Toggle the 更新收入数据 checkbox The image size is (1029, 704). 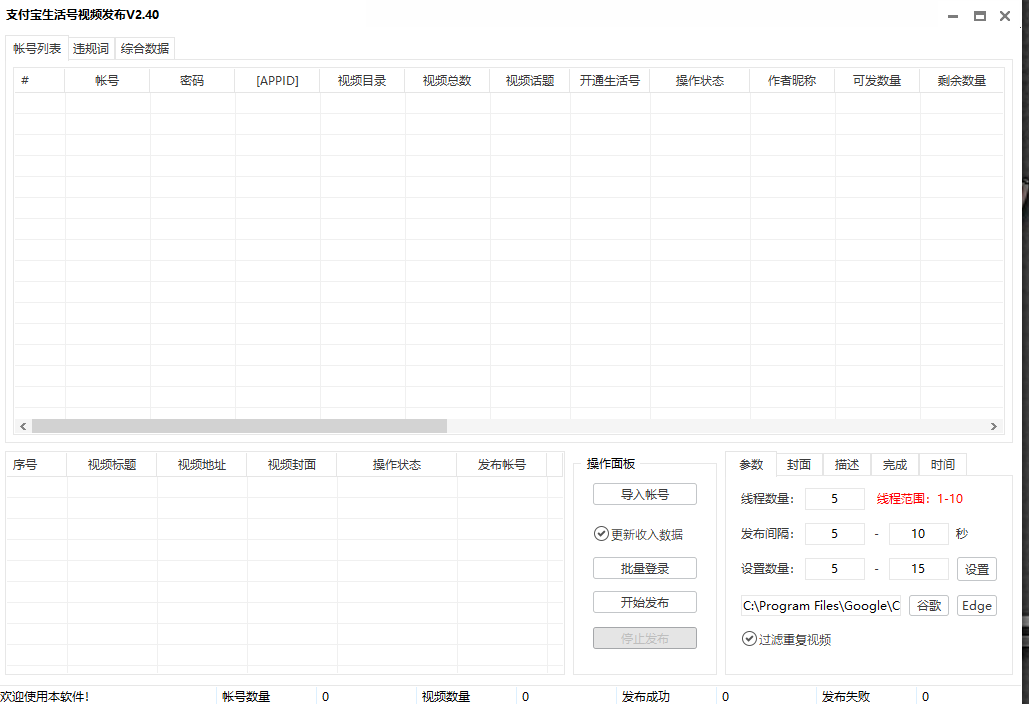coord(601,534)
